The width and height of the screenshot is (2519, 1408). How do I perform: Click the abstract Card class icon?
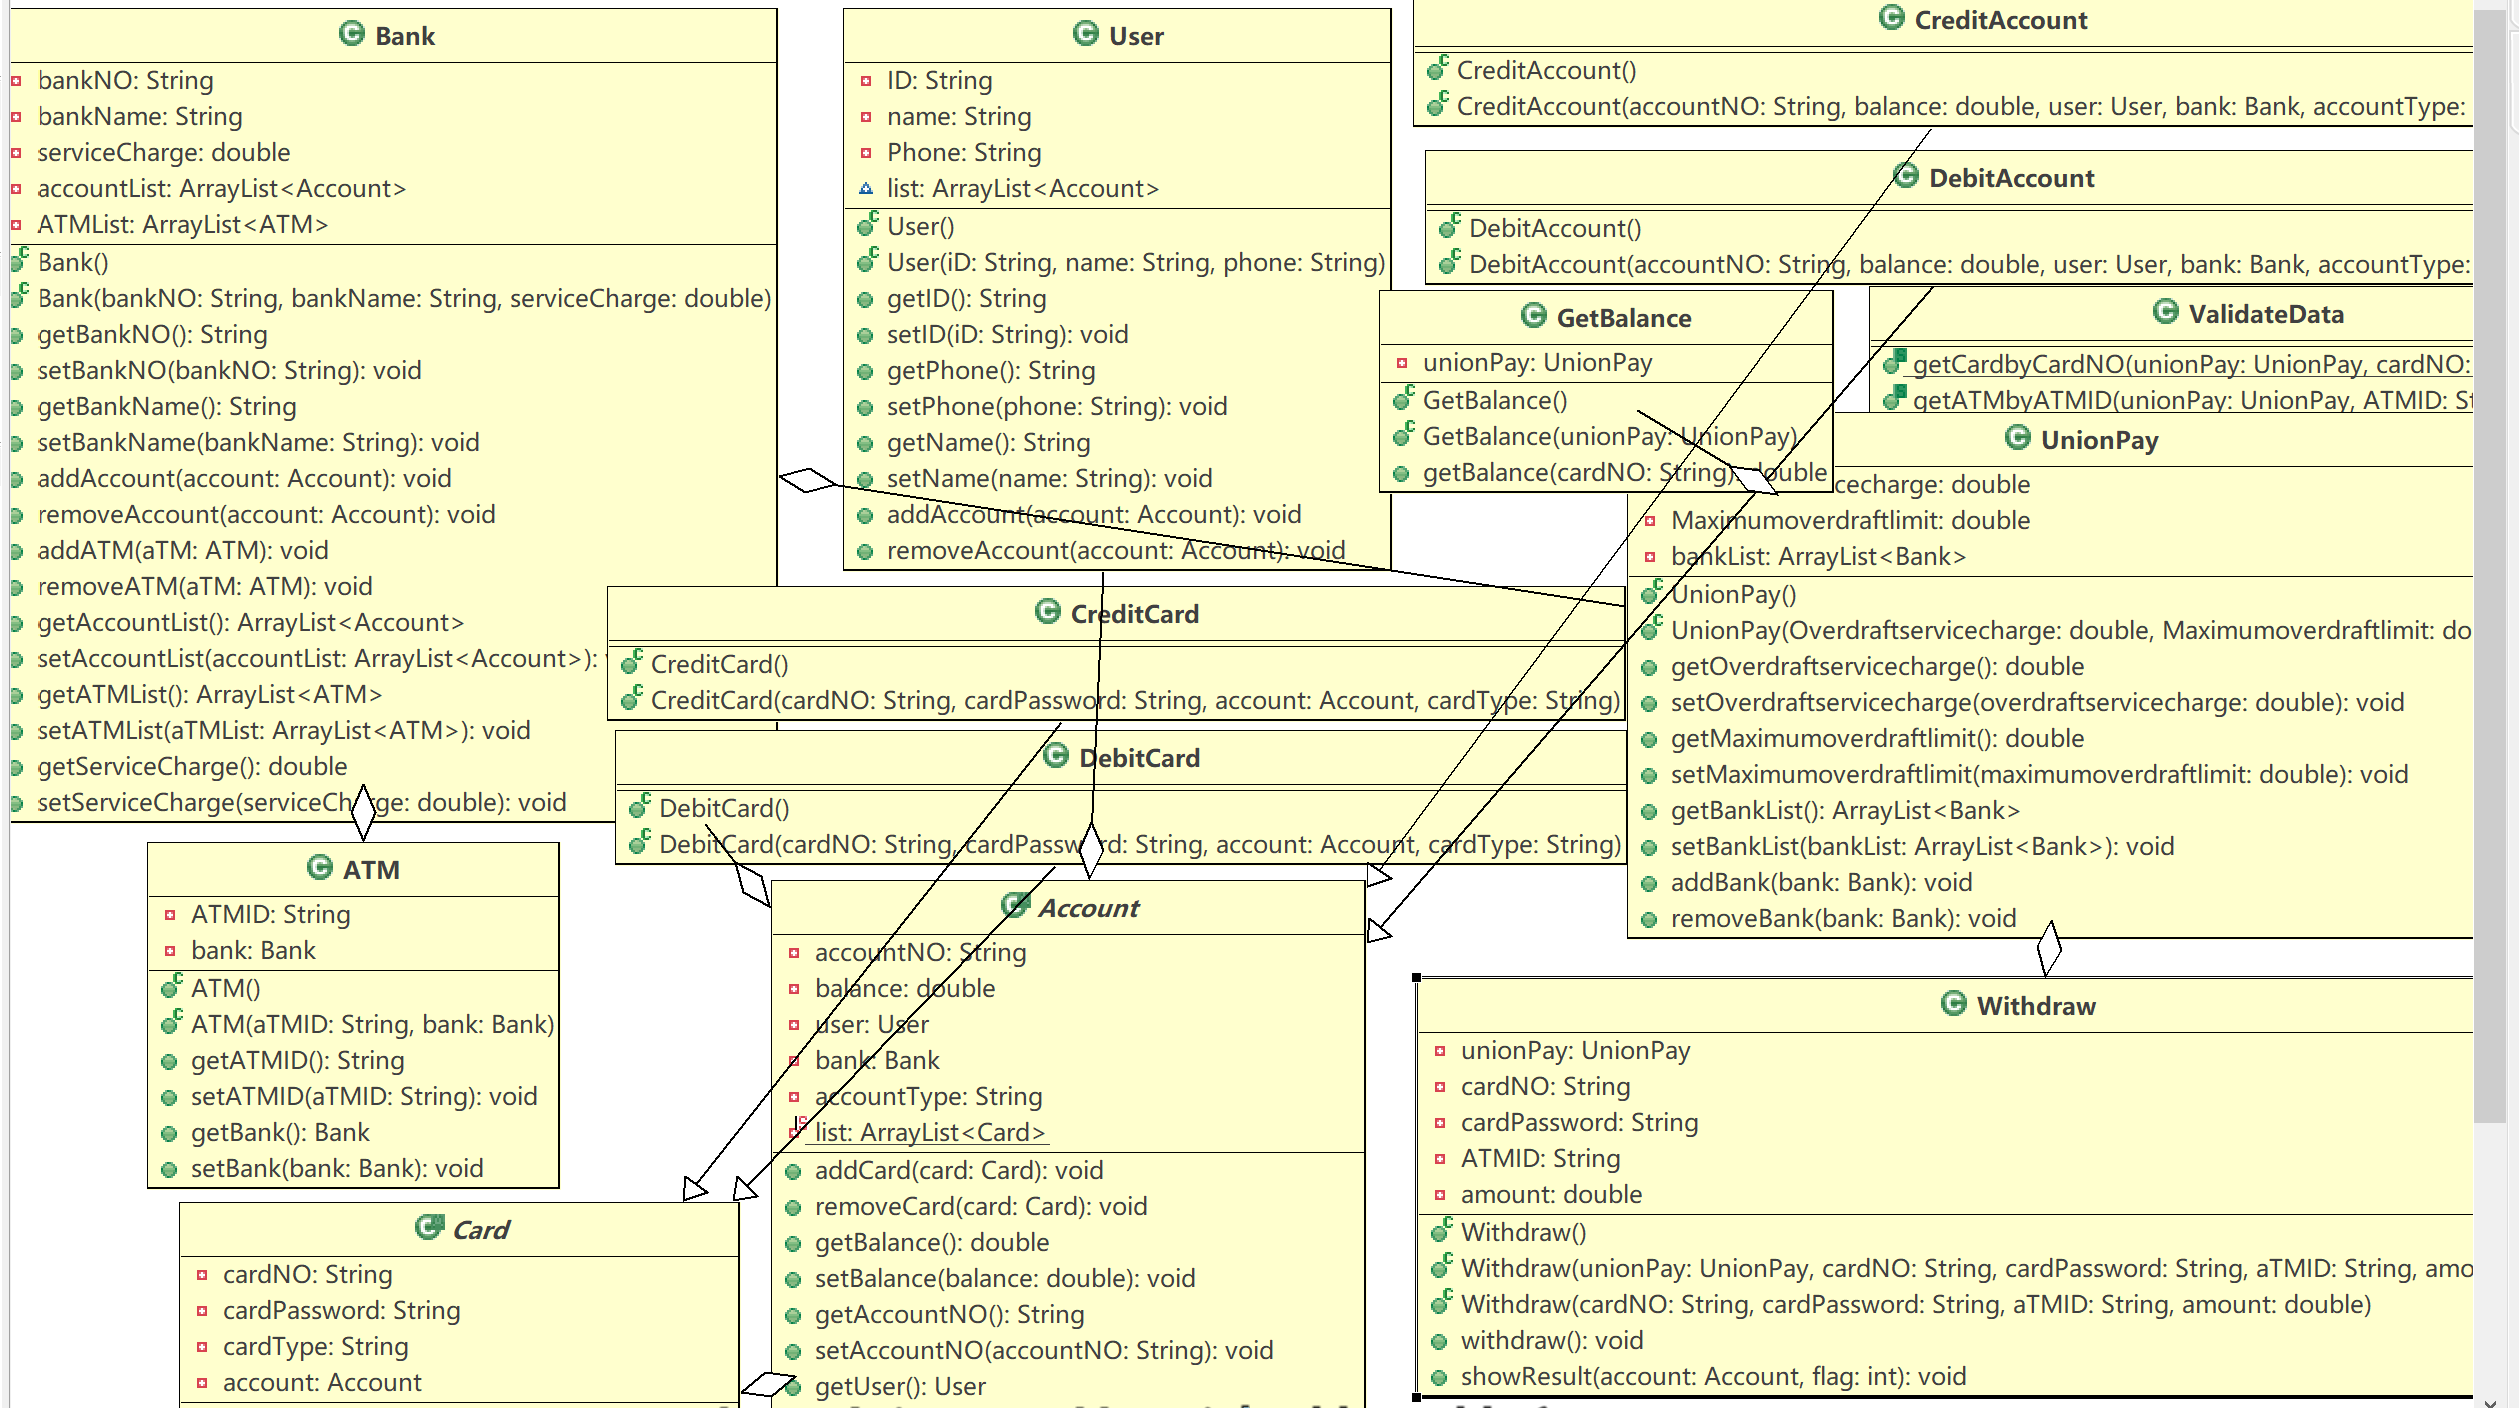[429, 1227]
